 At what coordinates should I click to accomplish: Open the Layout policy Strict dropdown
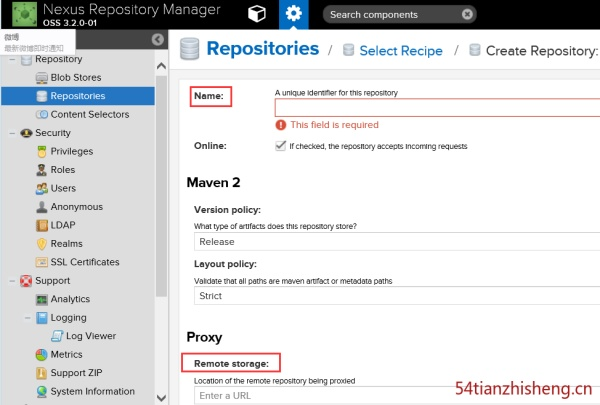[397, 296]
